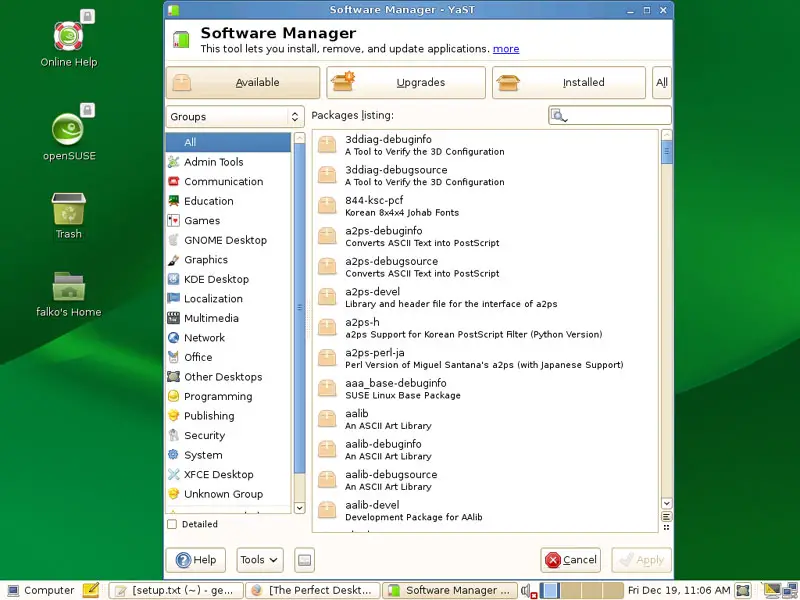Viewport: 800px width, 600px height.
Task: Toggle the Detailed checkbox
Action: tap(172, 524)
